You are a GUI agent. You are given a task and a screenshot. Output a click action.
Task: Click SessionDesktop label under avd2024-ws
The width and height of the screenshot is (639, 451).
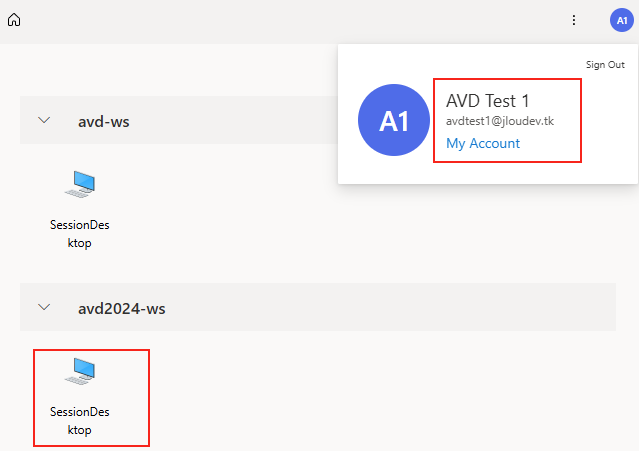tap(79, 421)
